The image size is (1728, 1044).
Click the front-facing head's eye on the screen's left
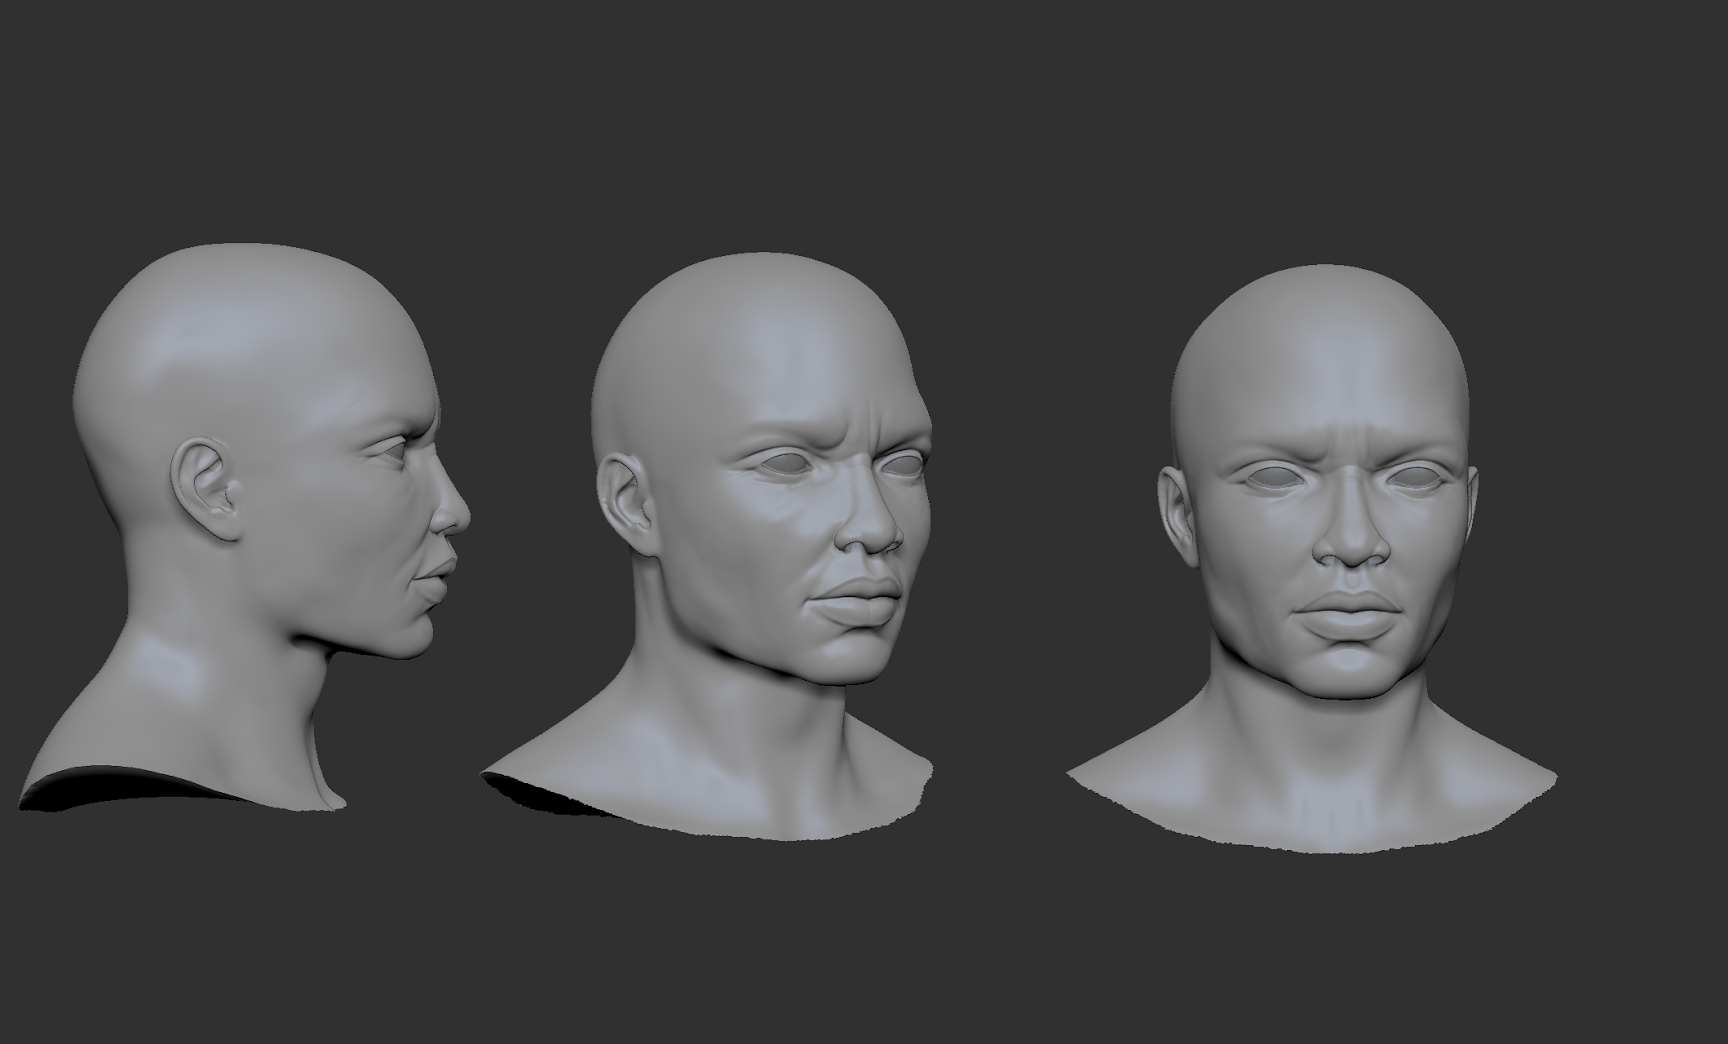(x=1270, y=477)
